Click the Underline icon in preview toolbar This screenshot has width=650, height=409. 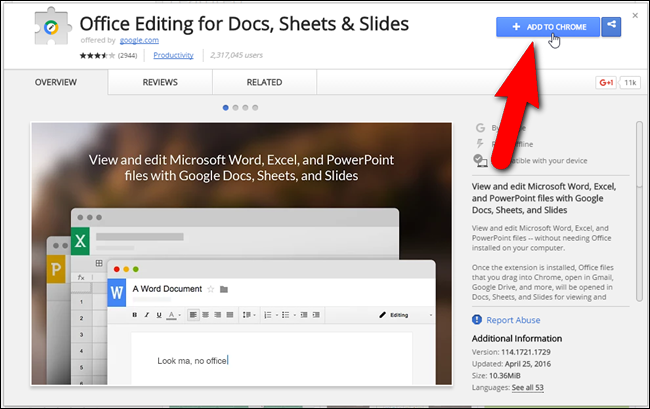(x=159, y=315)
